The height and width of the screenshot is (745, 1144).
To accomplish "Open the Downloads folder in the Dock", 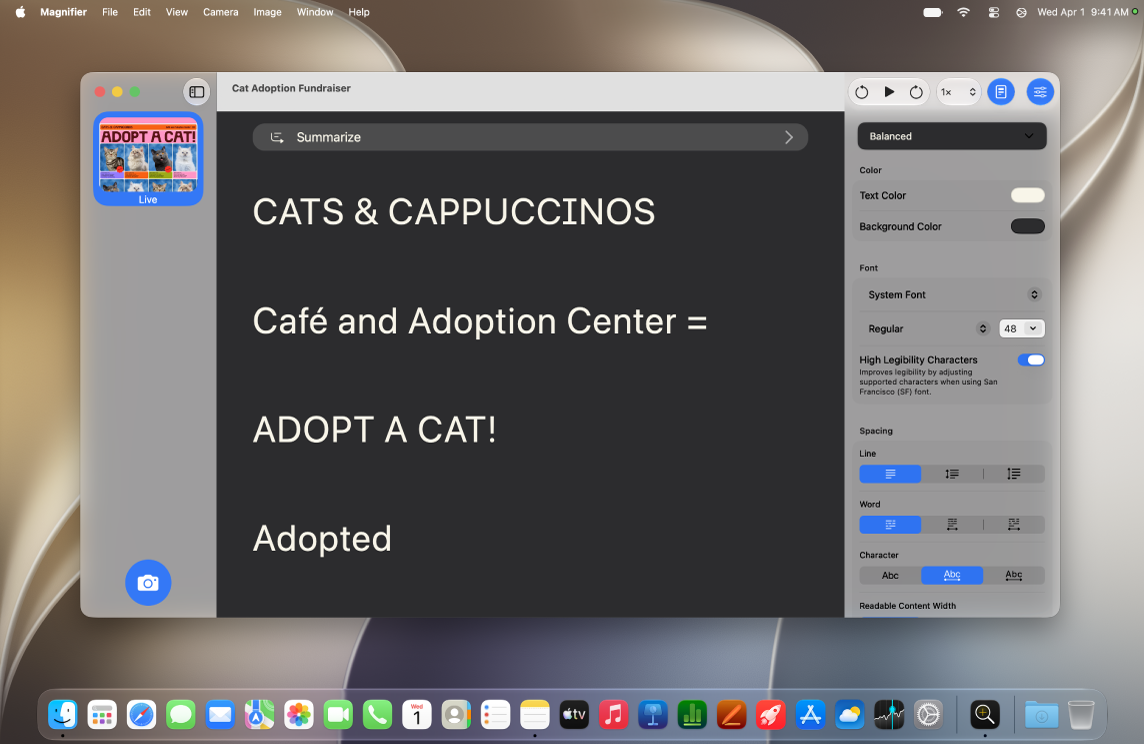I will coord(1041,714).
